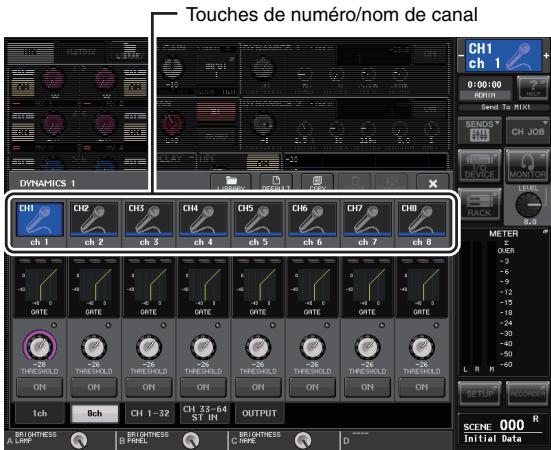Click the 0:00:00 ADMIN time display

click(485, 89)
